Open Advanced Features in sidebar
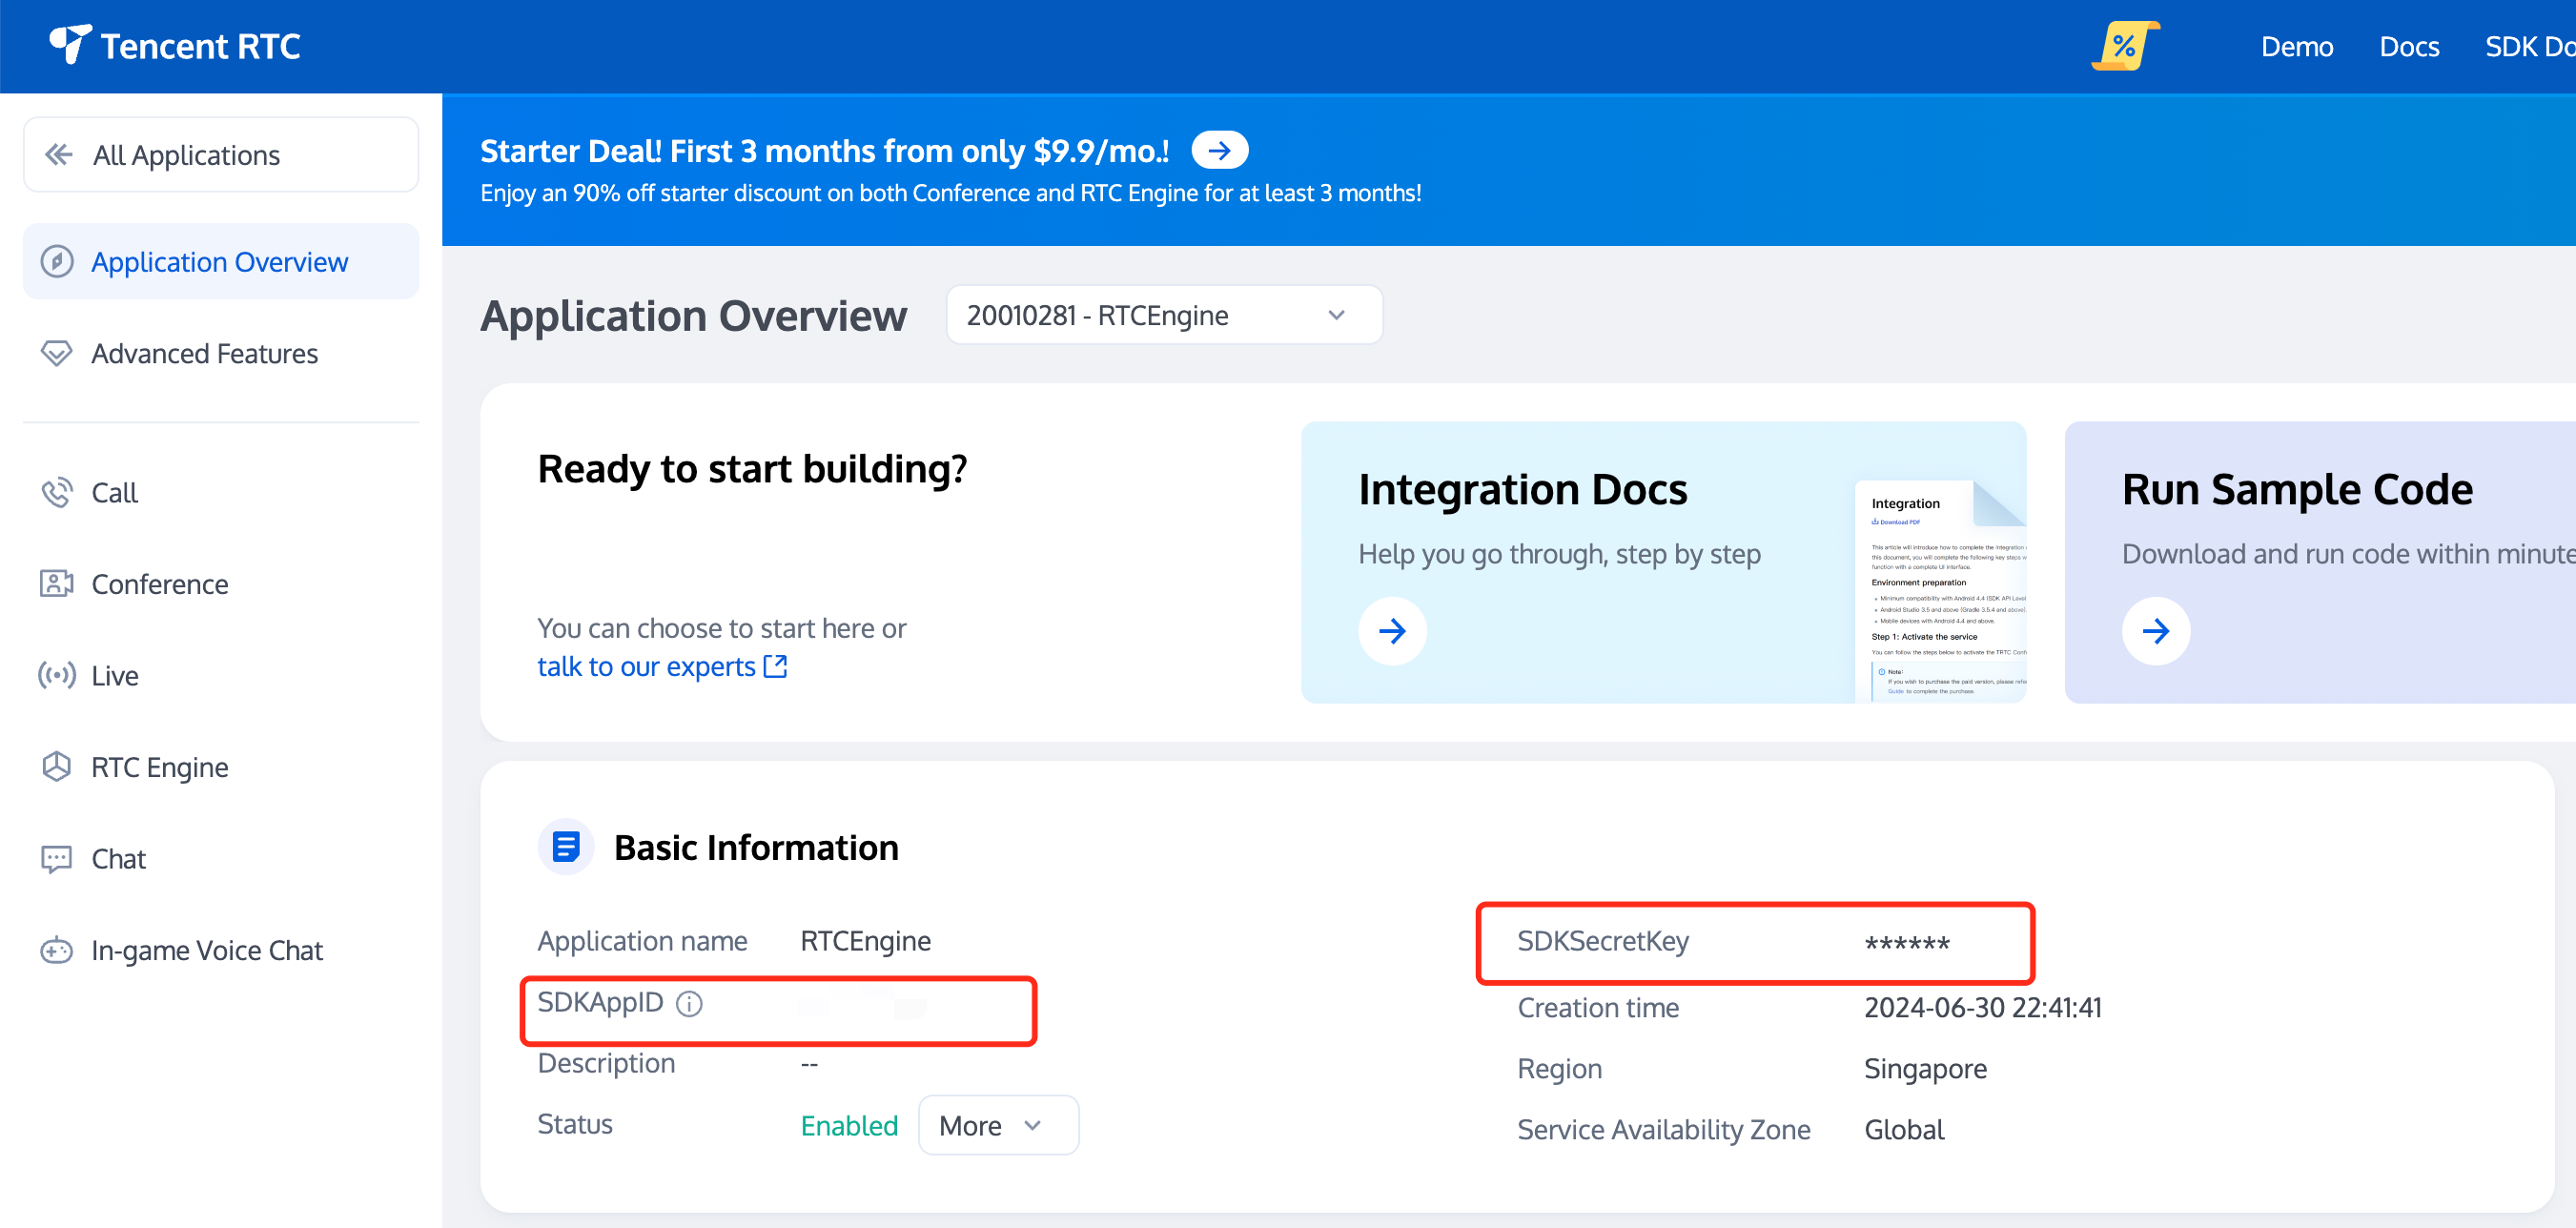 click(x=204, y=354)
